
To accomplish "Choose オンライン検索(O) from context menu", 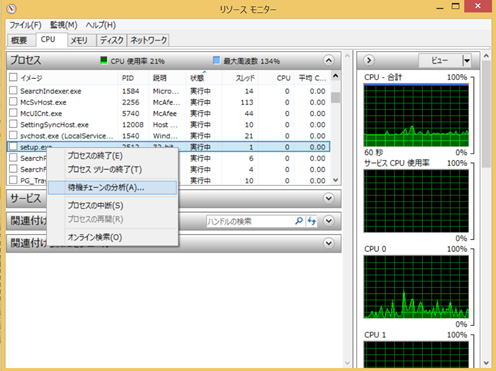I will [x=112, y=237].
